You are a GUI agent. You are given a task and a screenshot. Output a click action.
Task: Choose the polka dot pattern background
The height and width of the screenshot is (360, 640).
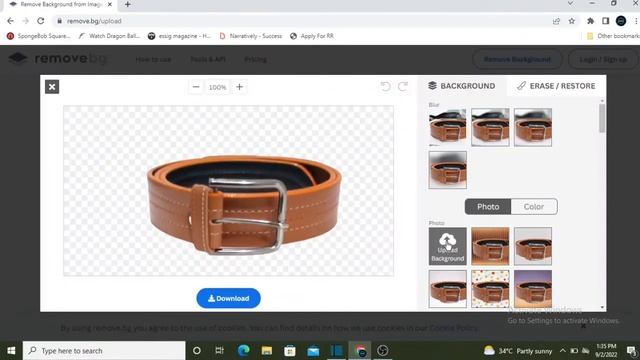(x=490, y=289)
